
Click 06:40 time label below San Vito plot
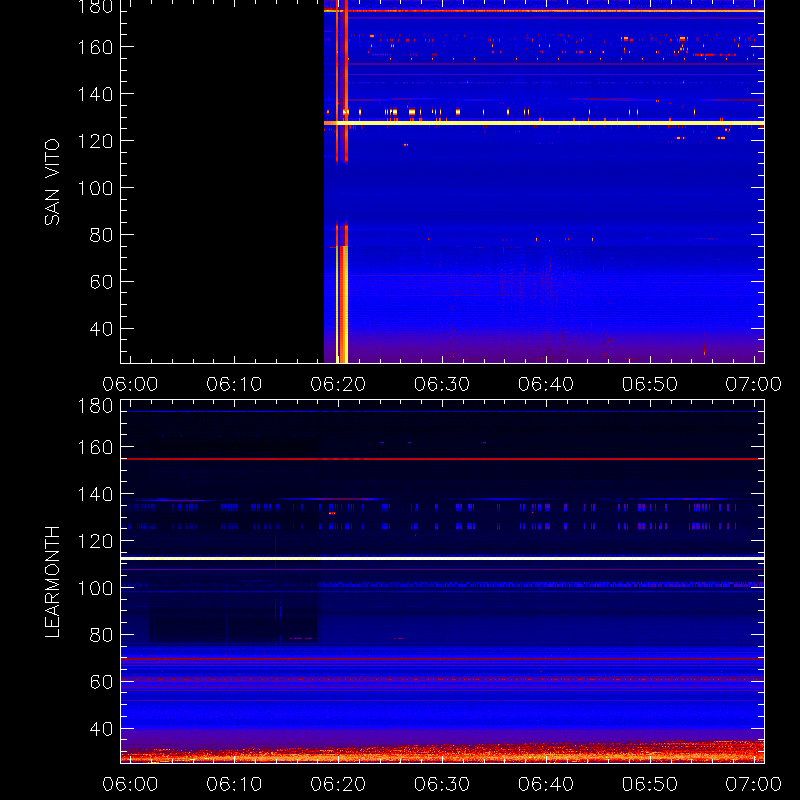point(546,384)
